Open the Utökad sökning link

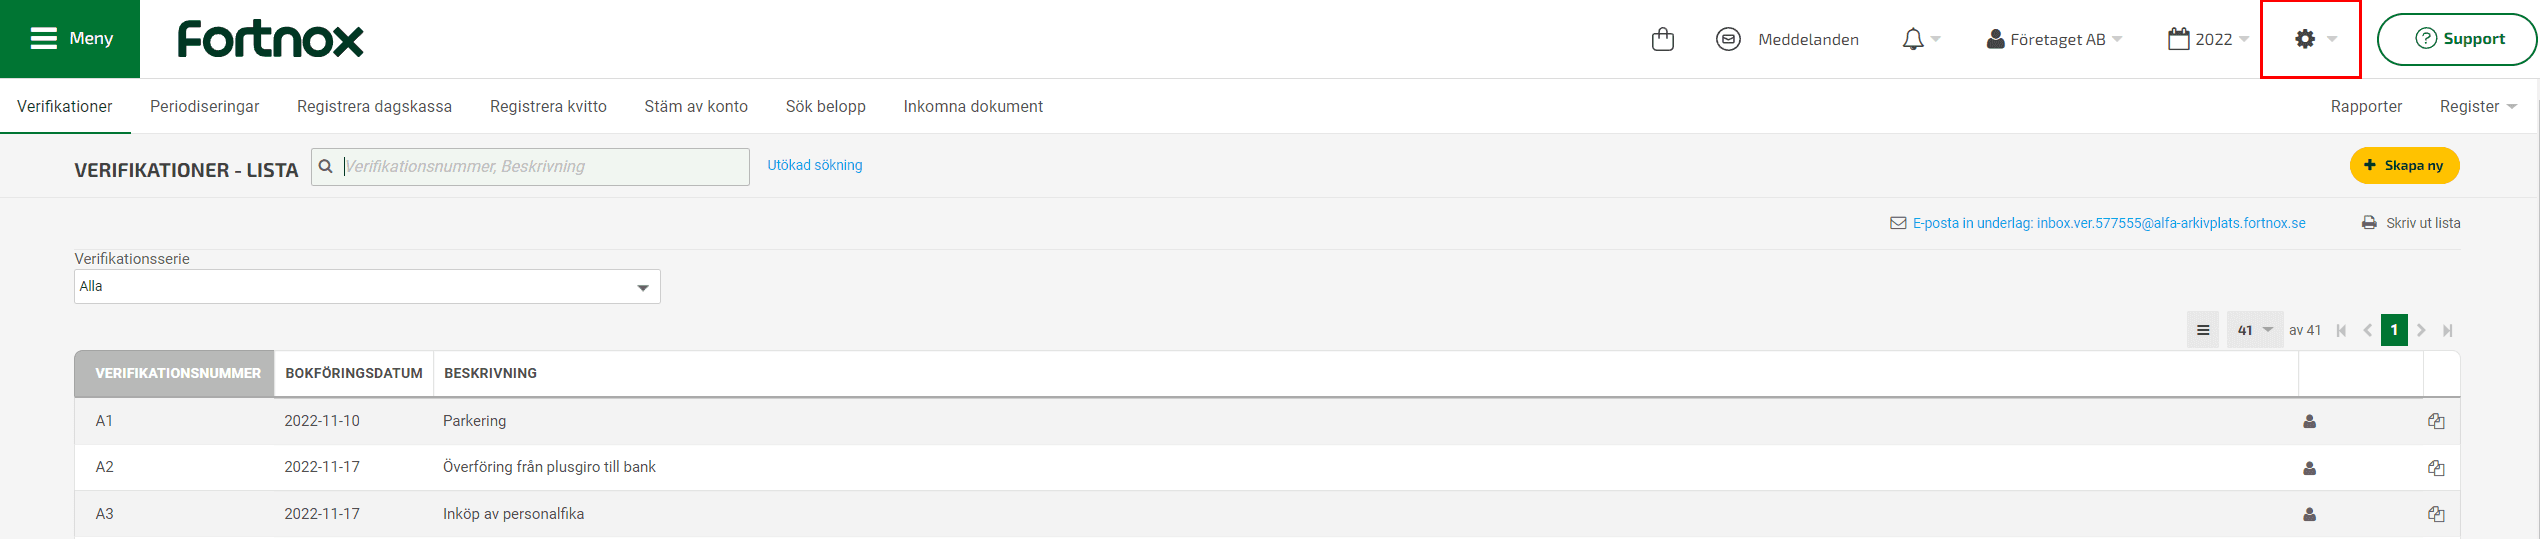(x=814, y=165)
